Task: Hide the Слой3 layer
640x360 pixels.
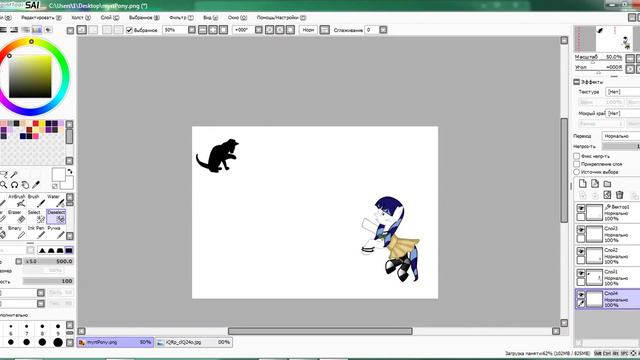Action: [x=581, y=230]
